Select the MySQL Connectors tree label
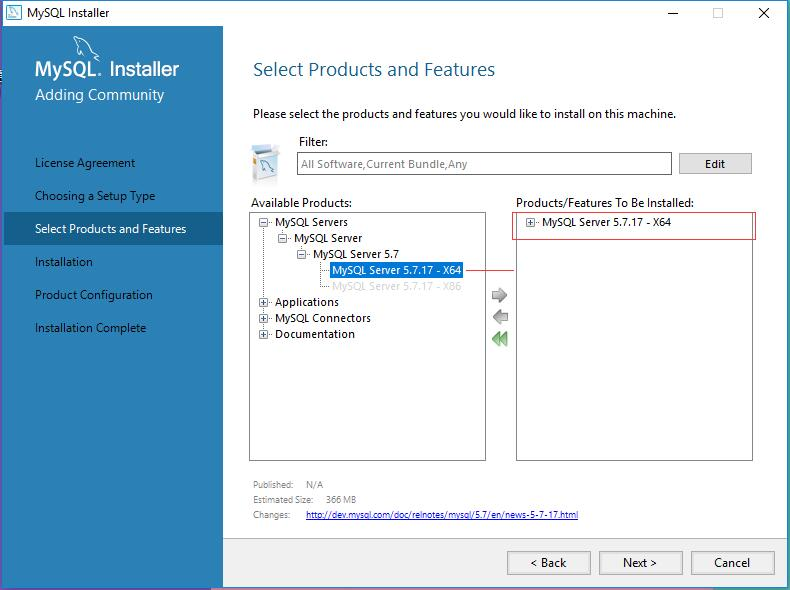 (323, 318)
